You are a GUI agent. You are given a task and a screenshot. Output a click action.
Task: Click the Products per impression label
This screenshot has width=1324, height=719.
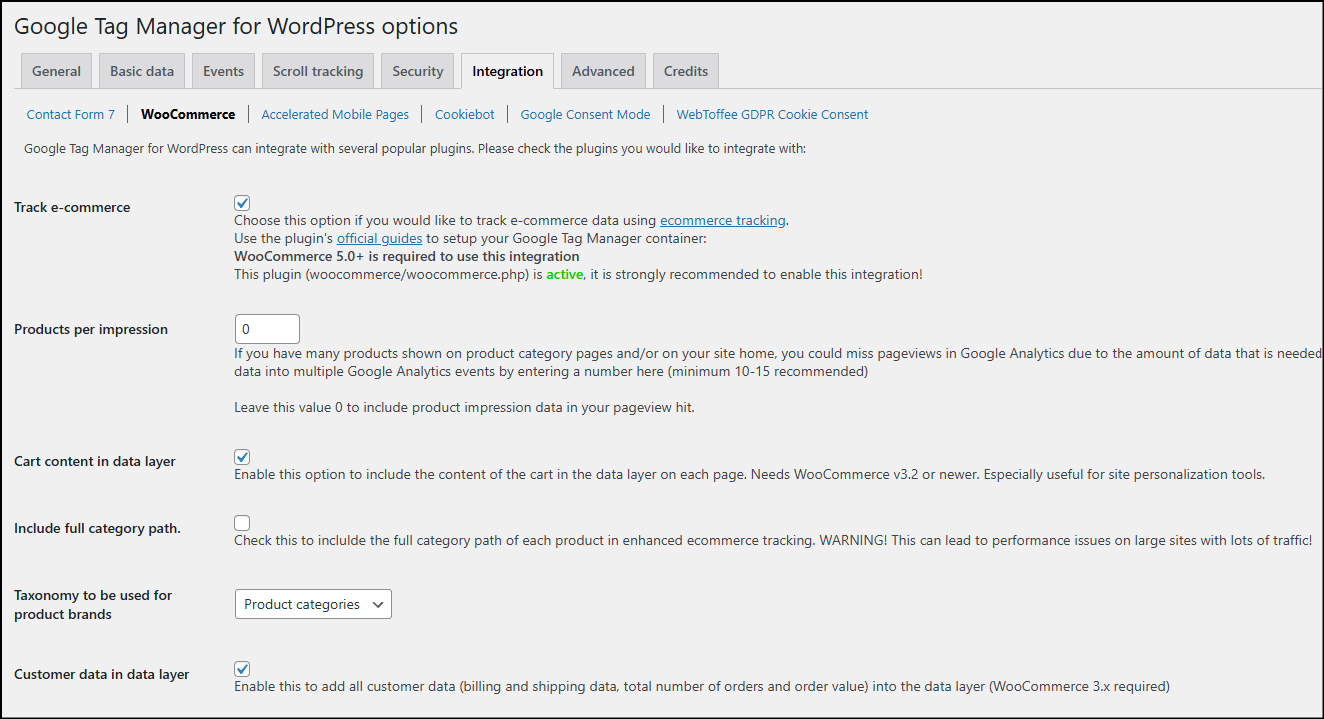(91, 329)
